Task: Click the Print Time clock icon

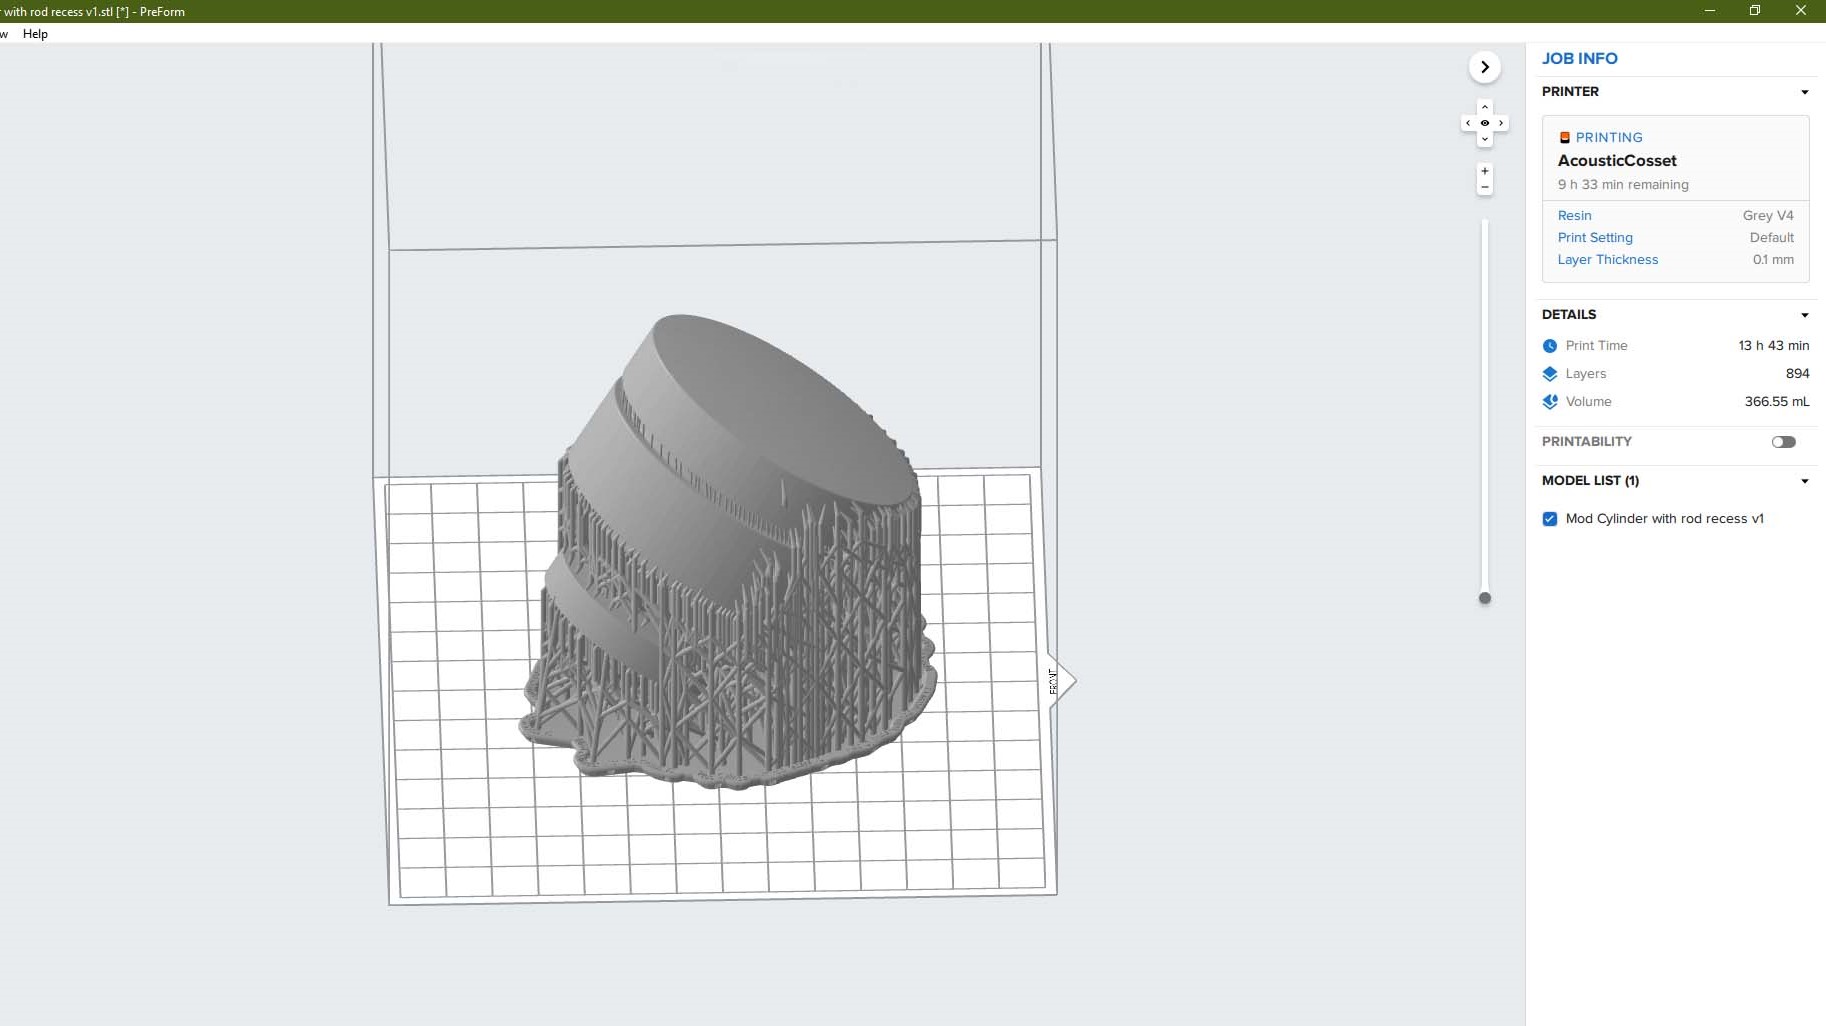Action: tap(1550, 346)
